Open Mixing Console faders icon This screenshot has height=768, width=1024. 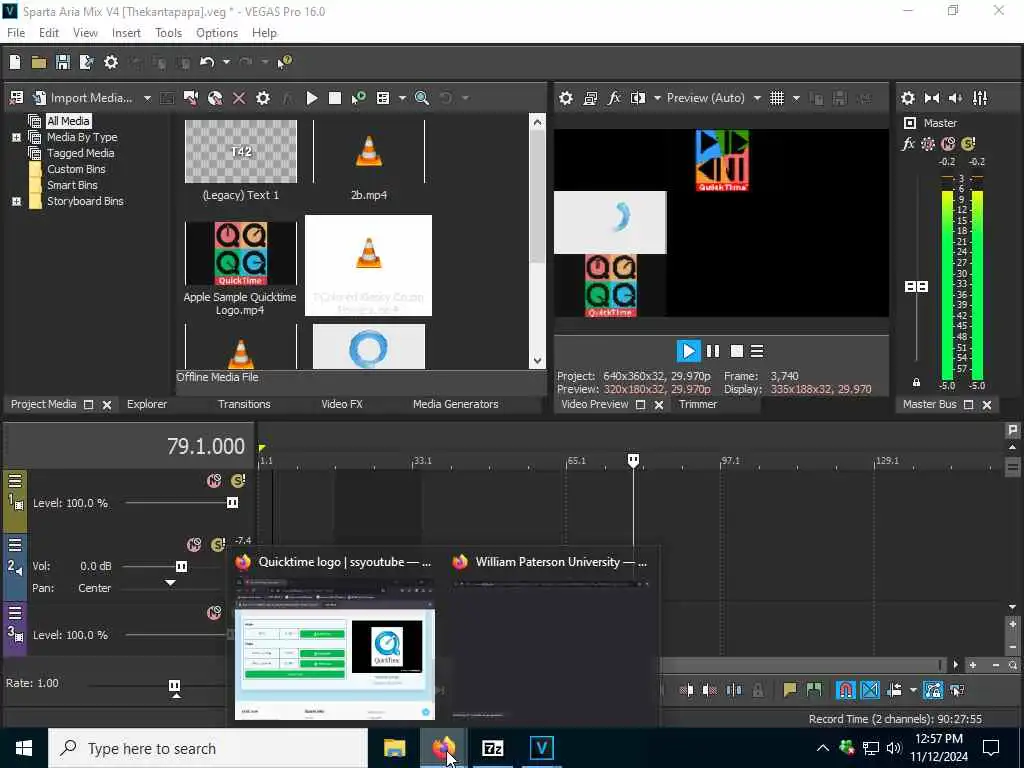pos(980,98)
